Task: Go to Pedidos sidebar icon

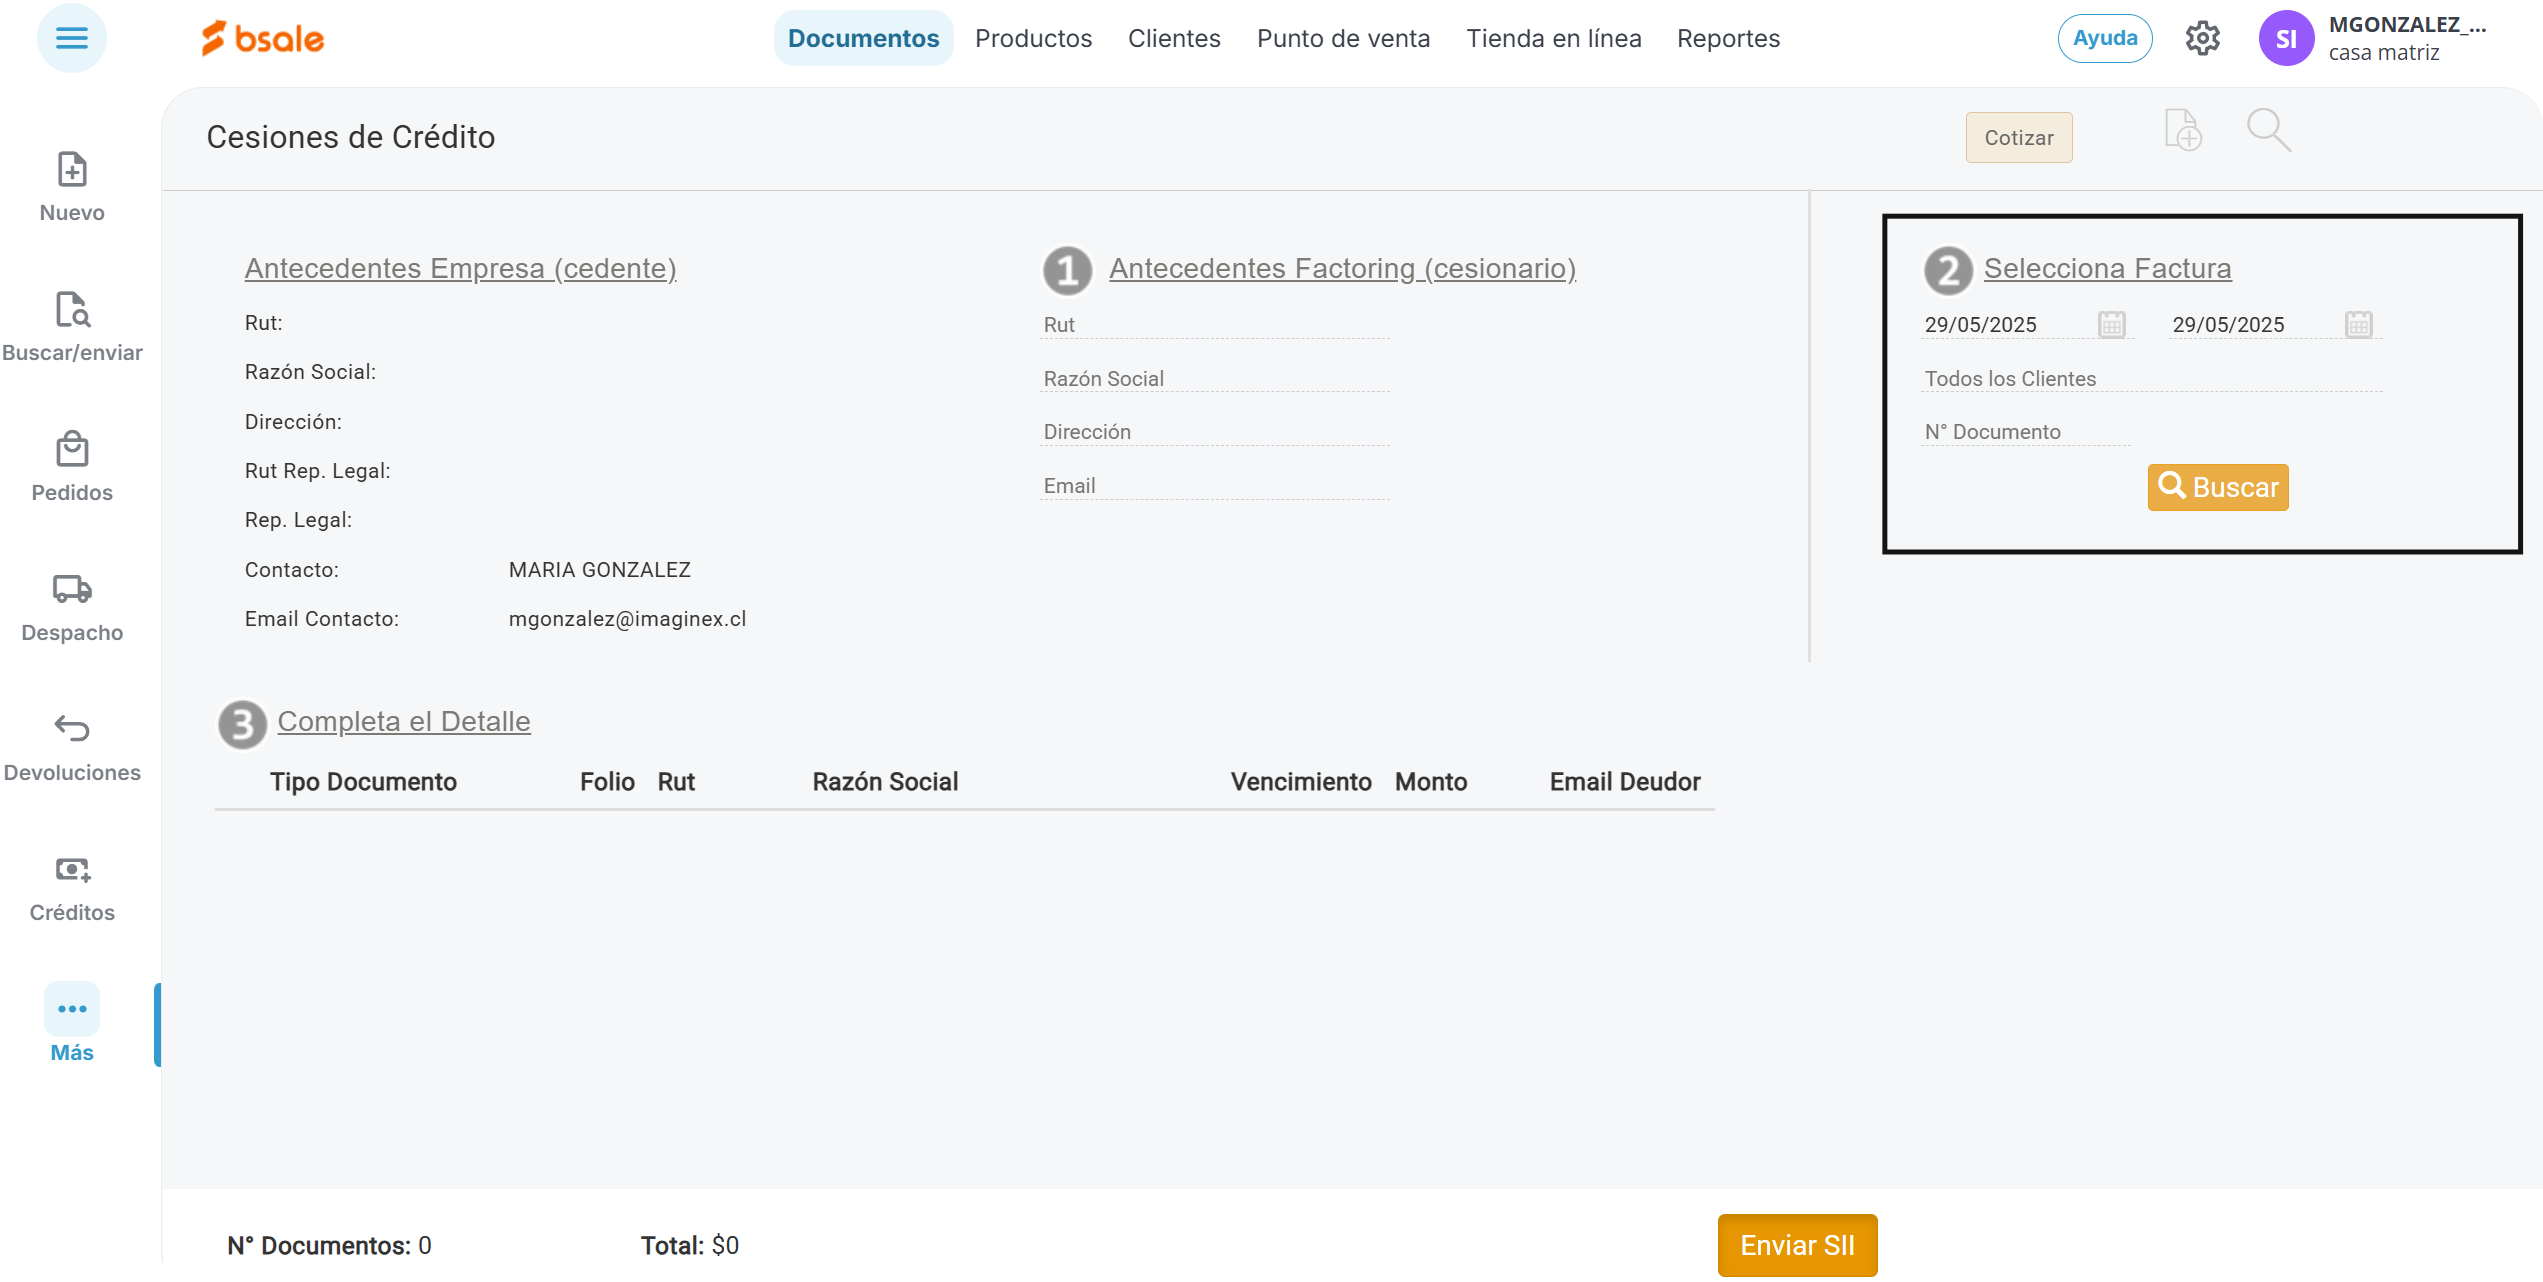Action: [x=72, y=451]
